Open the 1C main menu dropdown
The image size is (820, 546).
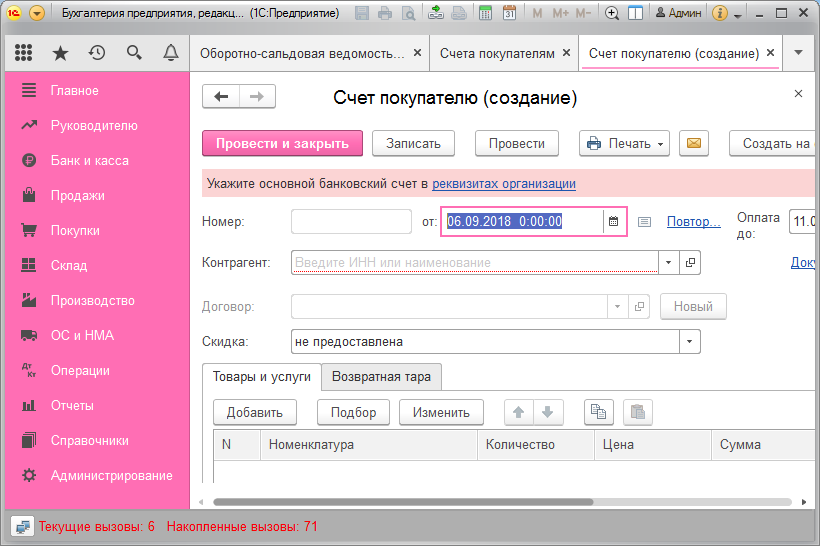(x=37, y=13)
